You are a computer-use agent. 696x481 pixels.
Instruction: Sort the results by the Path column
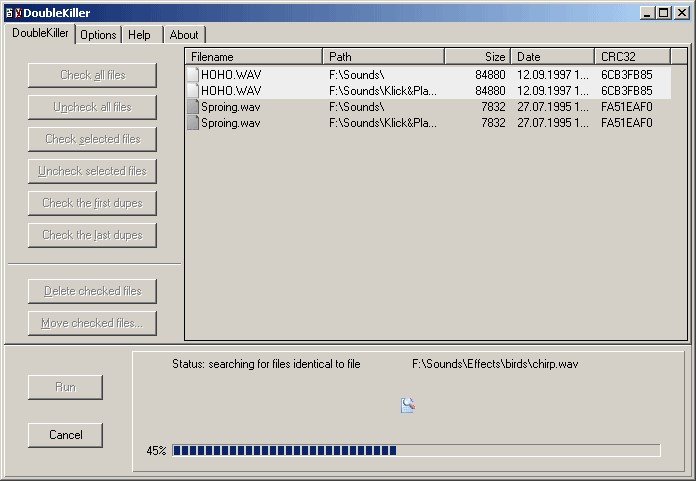[x=384, y=57]
